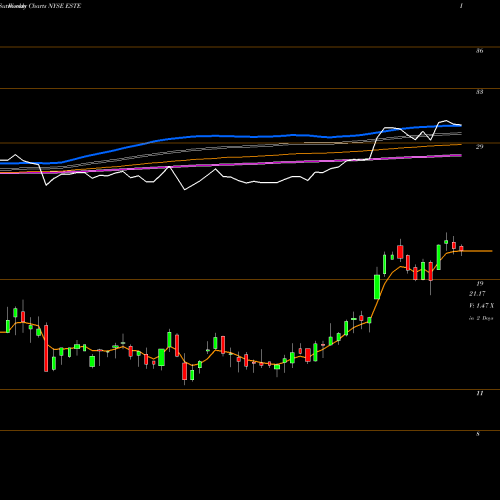Image resolution: width=500 pixels, height=500 pixels.
Task: Click the price axis label 11
Action: [479, 393]
